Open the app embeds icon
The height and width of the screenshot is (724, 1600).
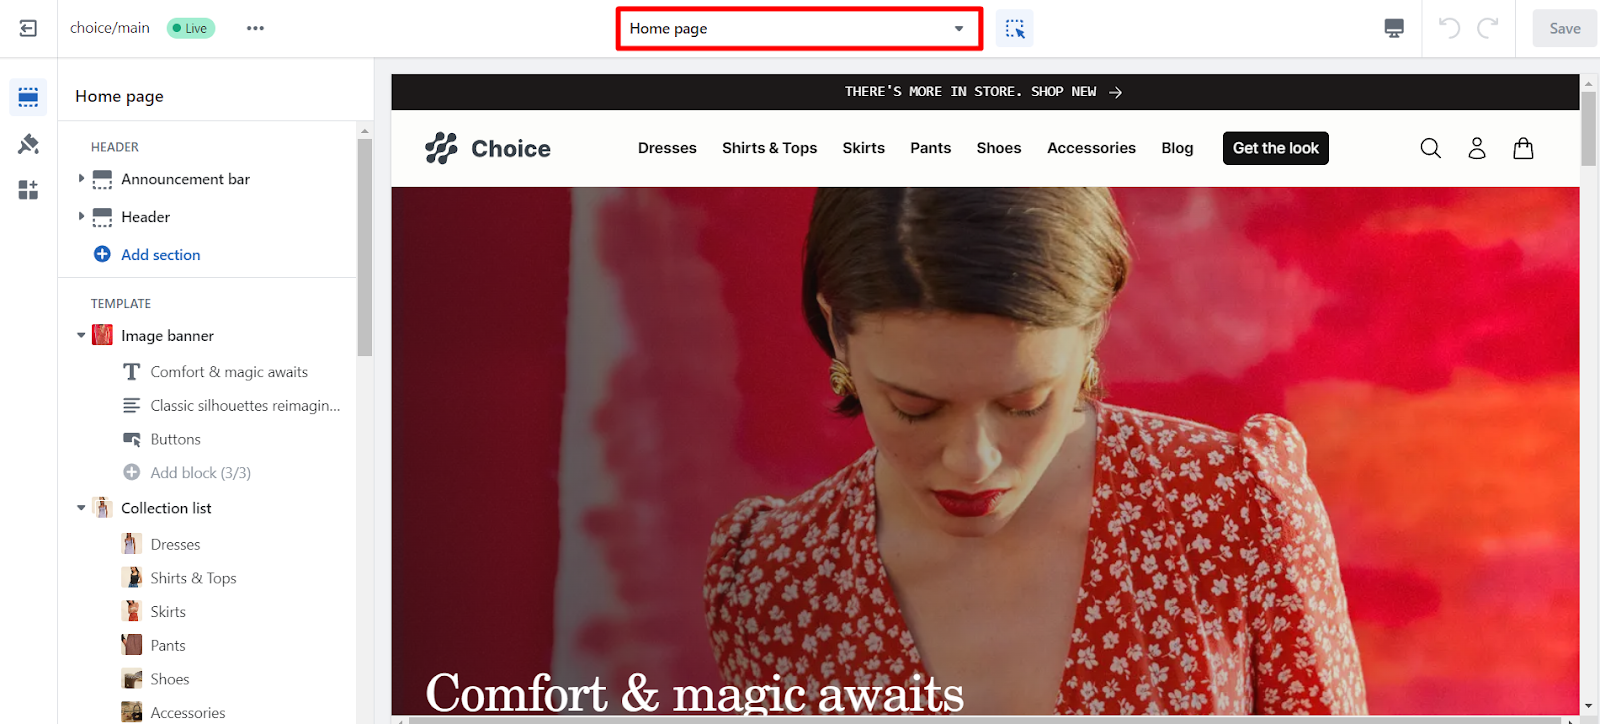(x=28, y=190)
